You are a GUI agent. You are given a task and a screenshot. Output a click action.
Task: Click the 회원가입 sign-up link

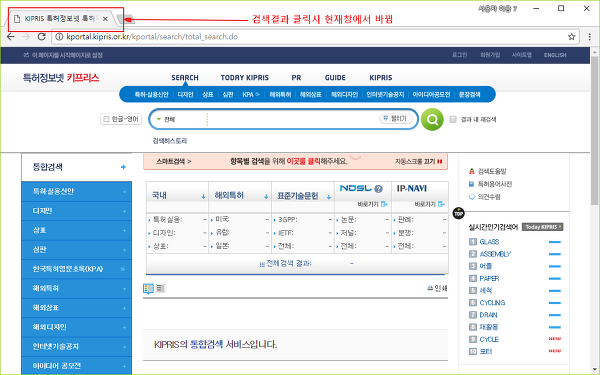490,55
